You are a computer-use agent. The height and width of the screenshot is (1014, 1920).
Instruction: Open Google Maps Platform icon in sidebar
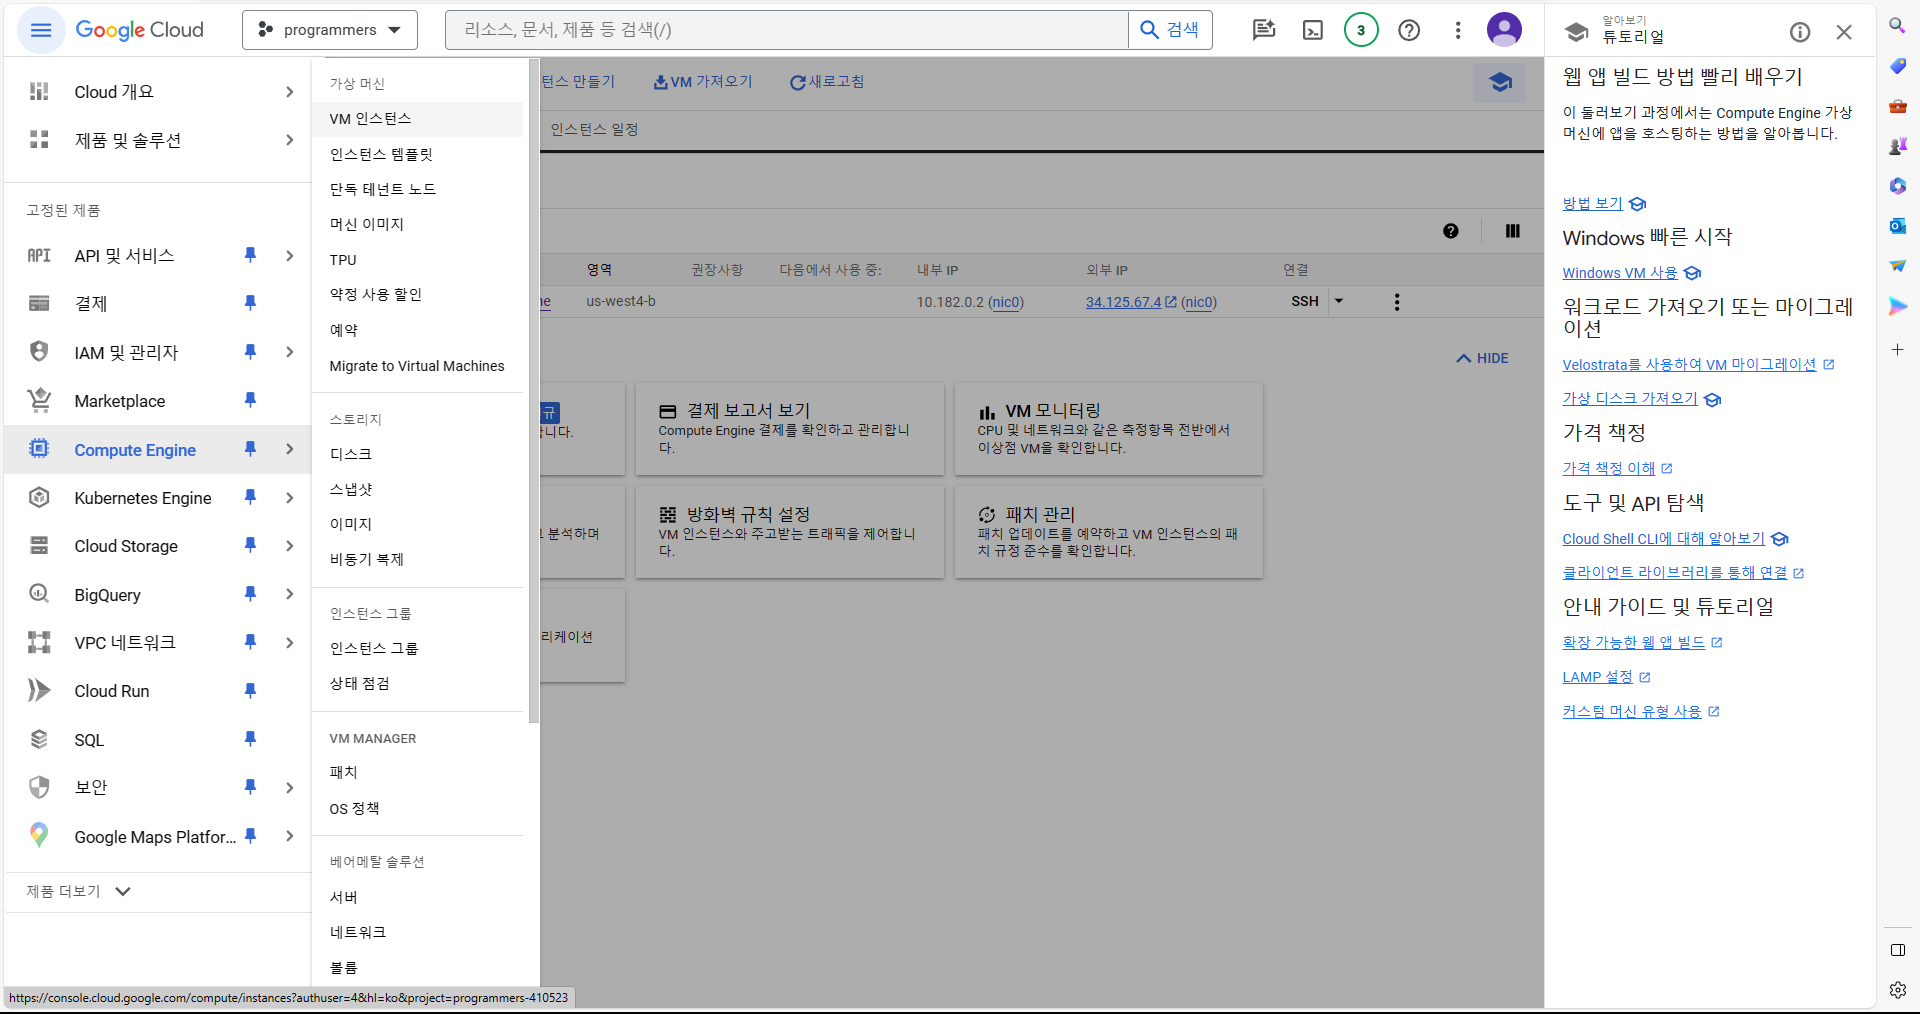(x=39, y=835)
